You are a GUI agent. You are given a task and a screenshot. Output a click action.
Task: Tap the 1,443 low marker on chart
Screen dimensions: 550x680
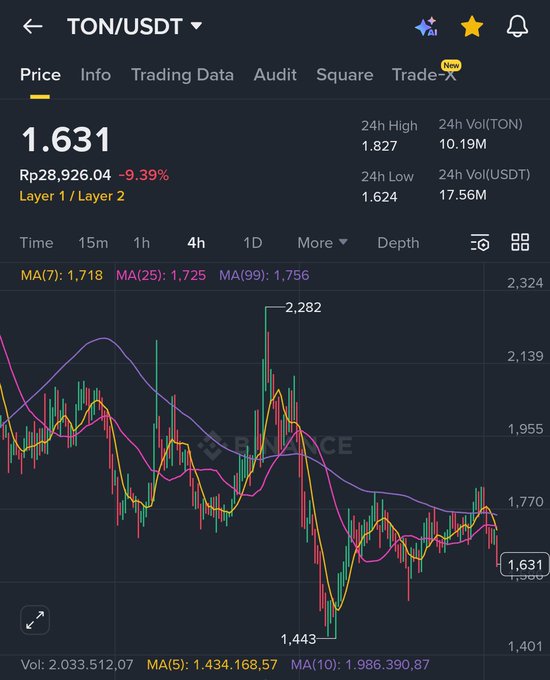click(x=298, y=639)
